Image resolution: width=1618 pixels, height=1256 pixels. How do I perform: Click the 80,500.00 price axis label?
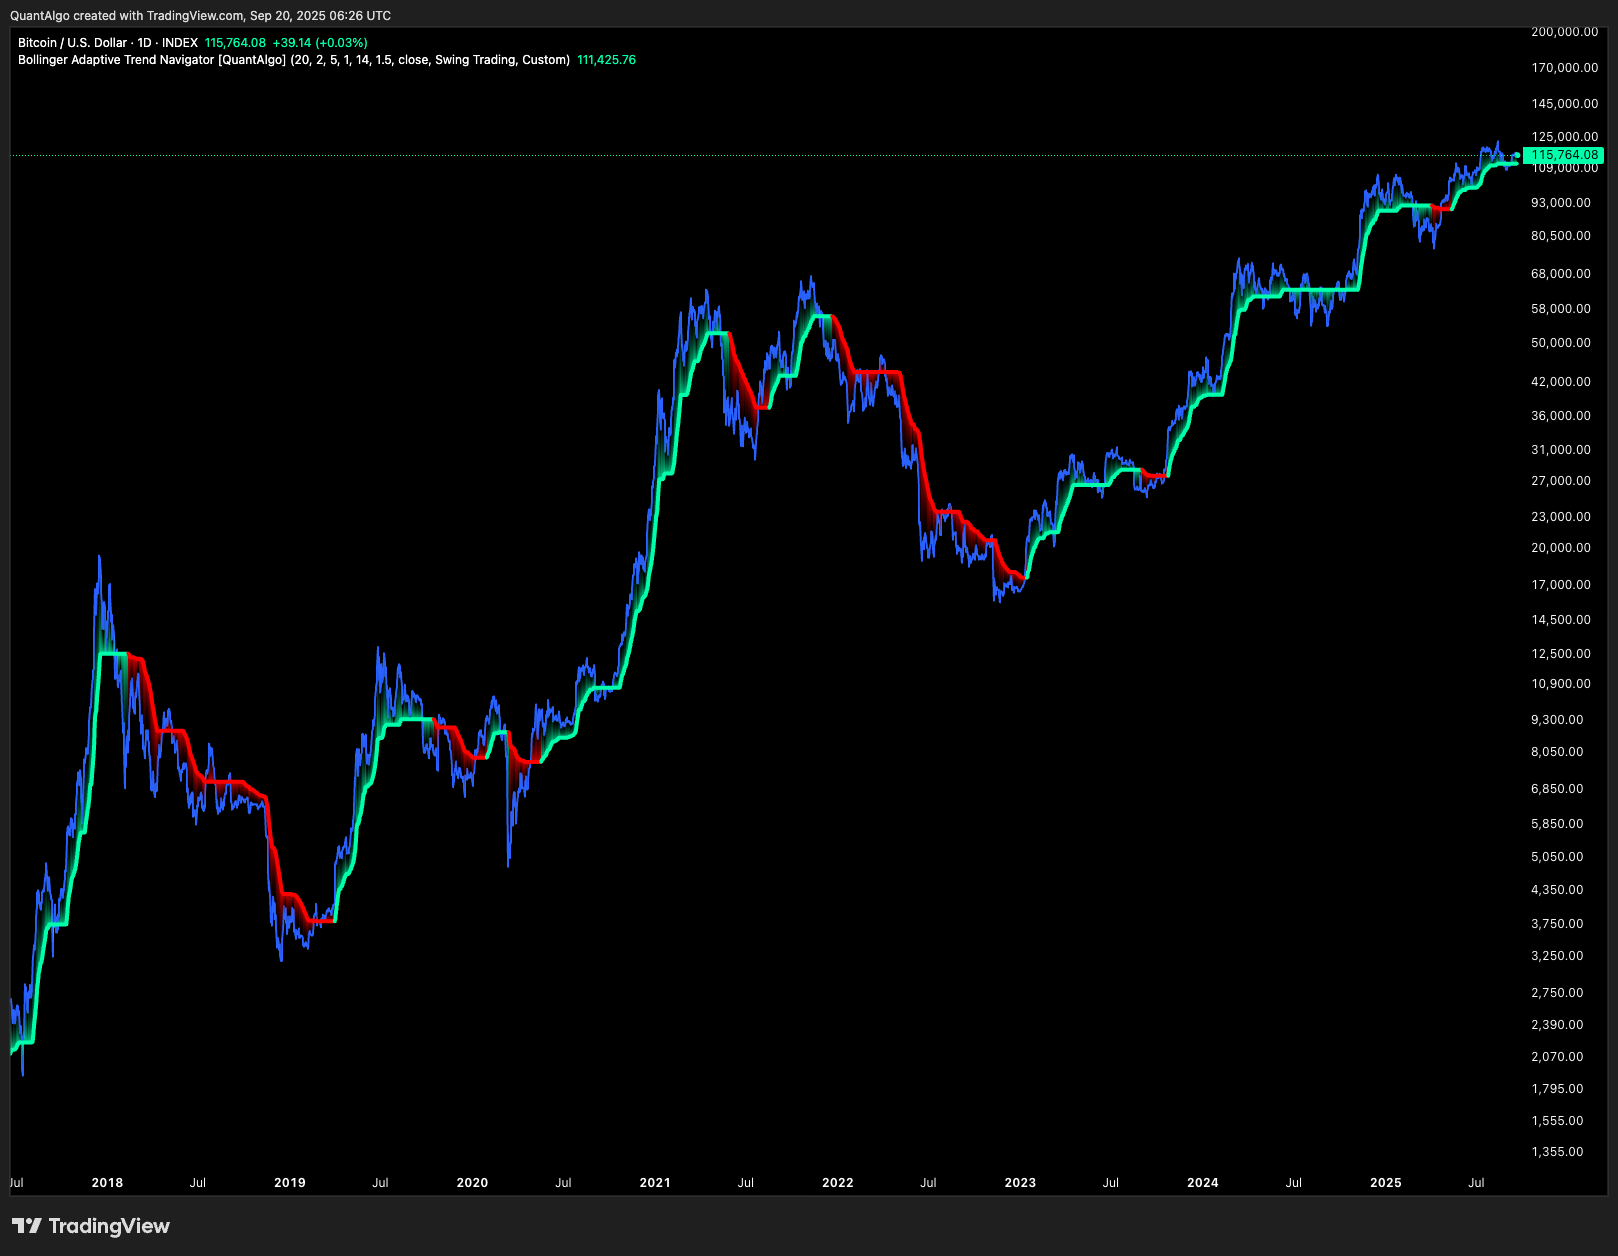pos(1561,236)
